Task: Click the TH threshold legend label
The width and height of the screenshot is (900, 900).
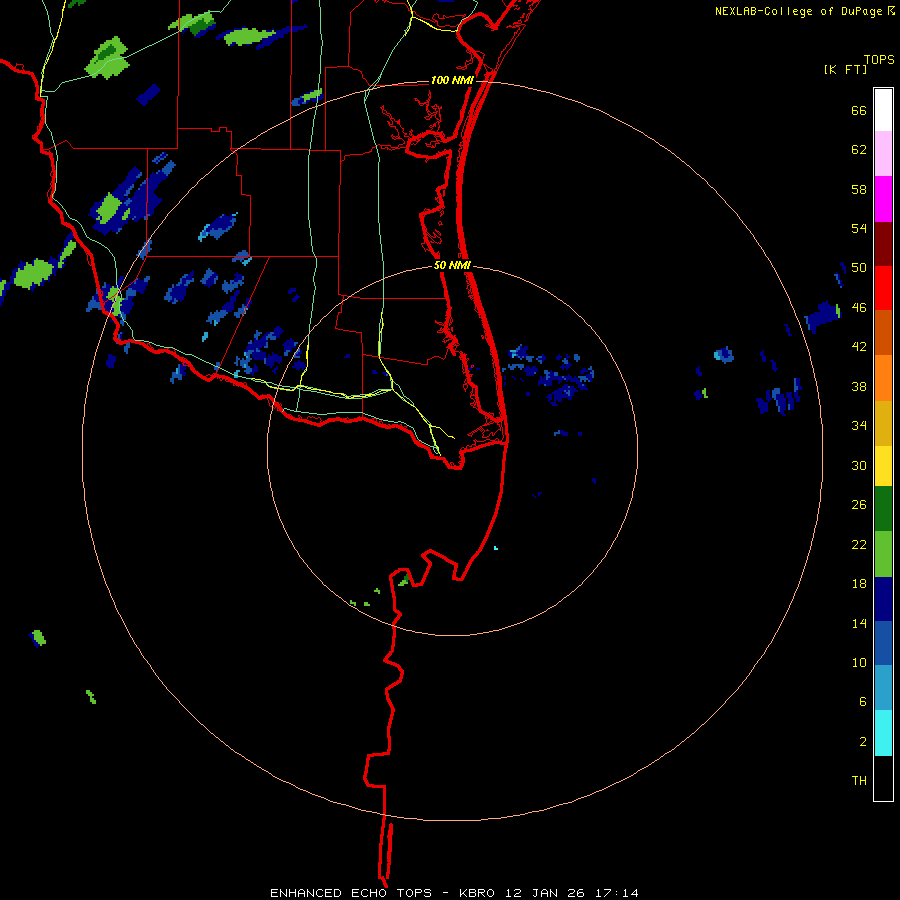Action: tap(859, 781)
